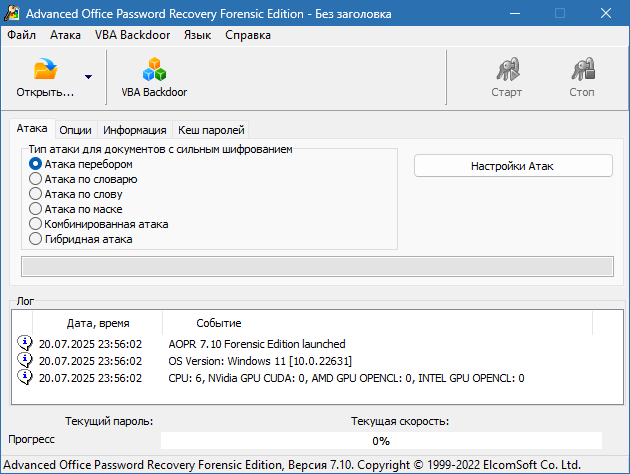Open the Справка menu
Screen dimensions: 630x474
[x=248, y=35]
